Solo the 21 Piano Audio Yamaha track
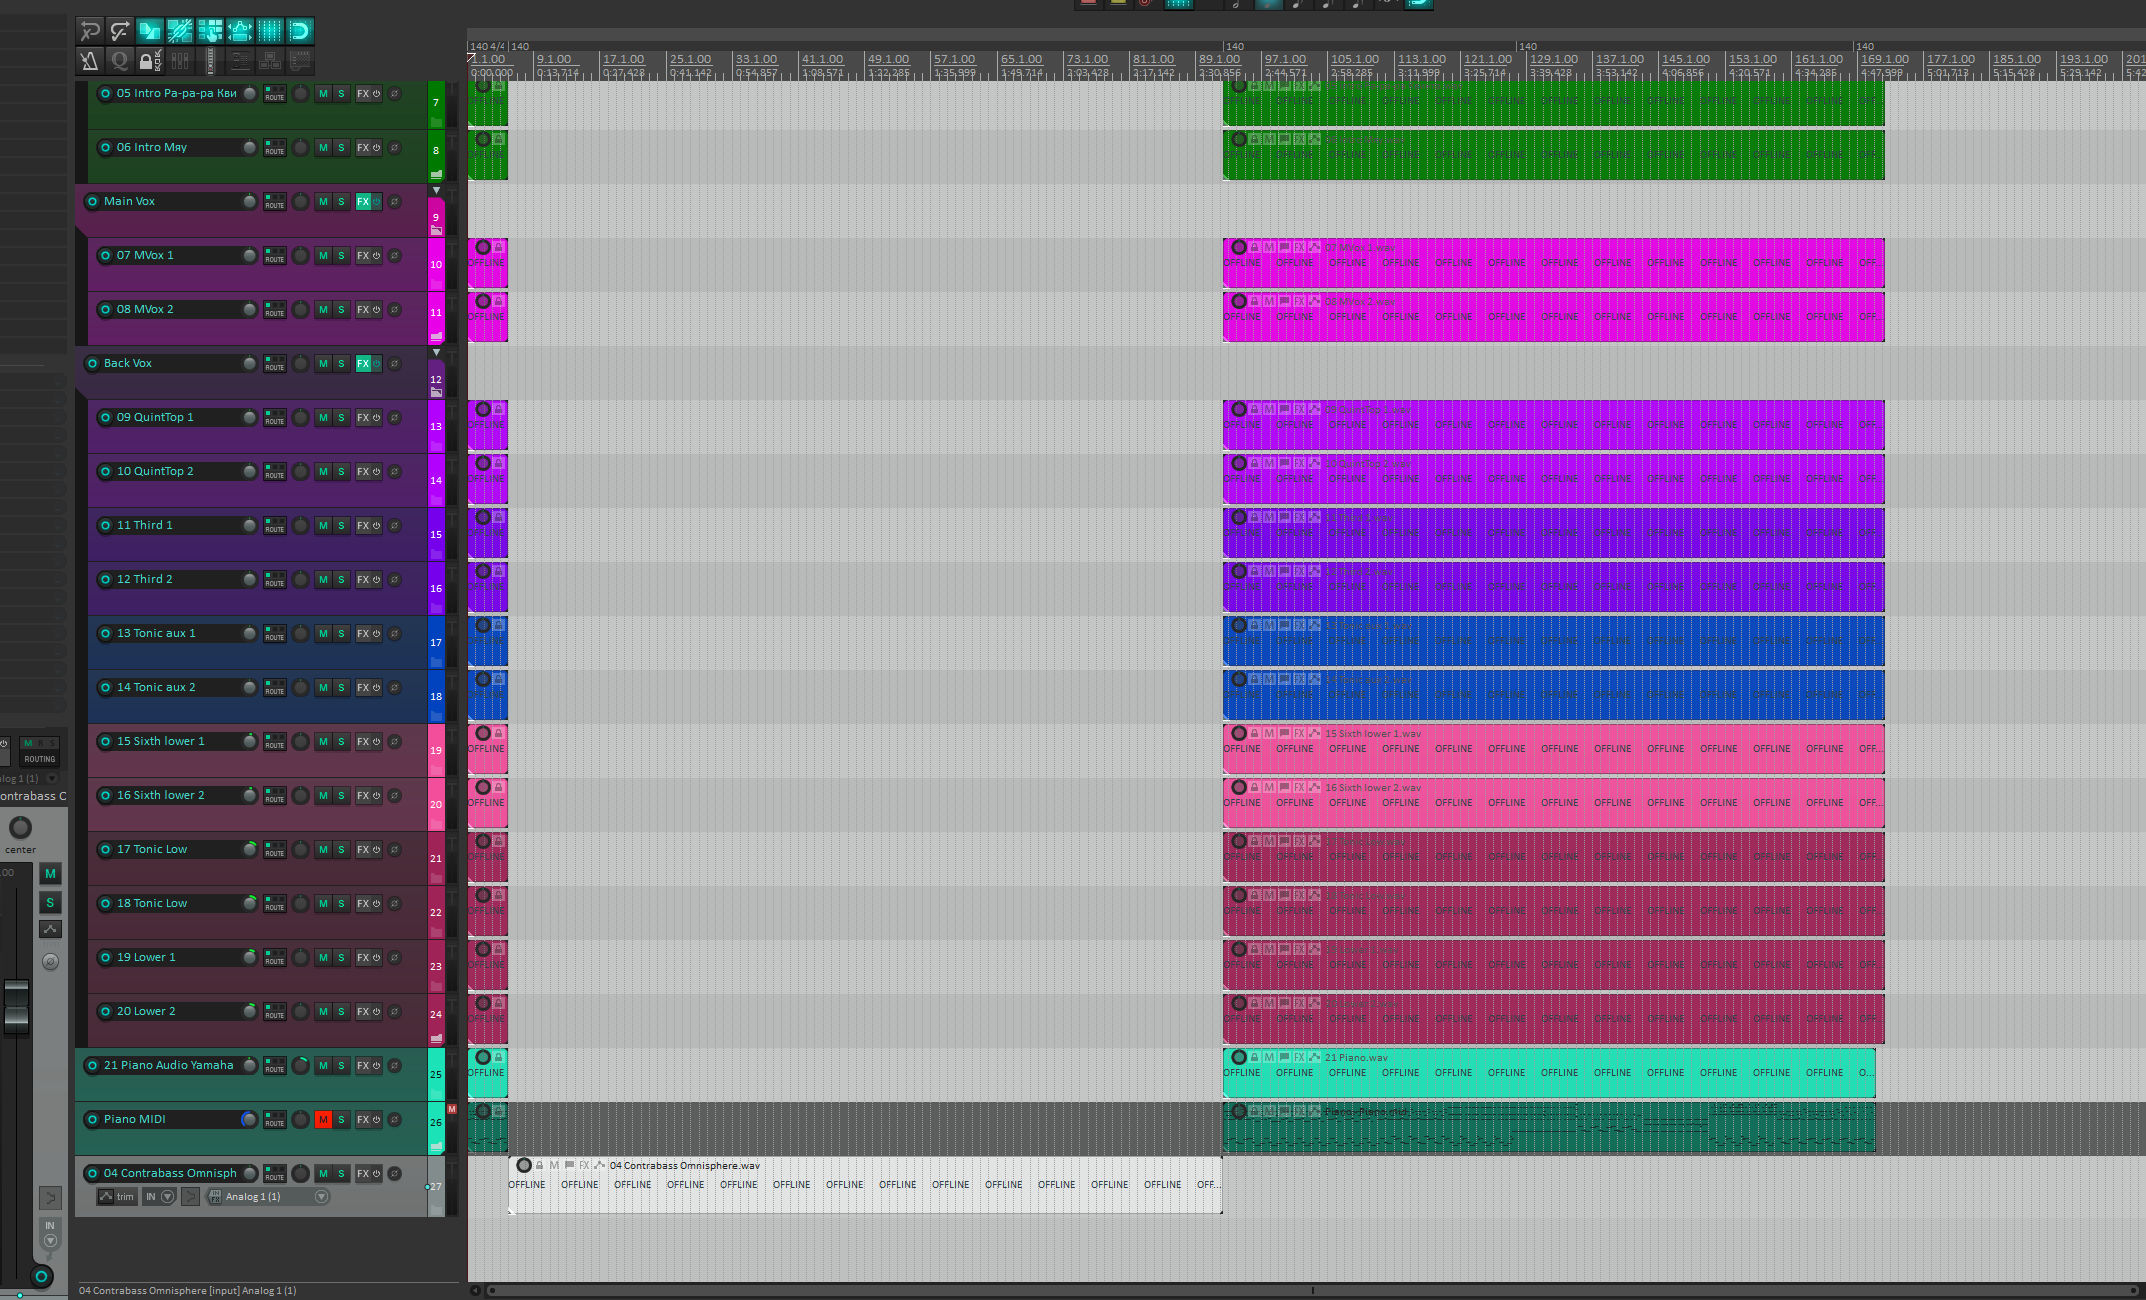 tap(341, 1066)
